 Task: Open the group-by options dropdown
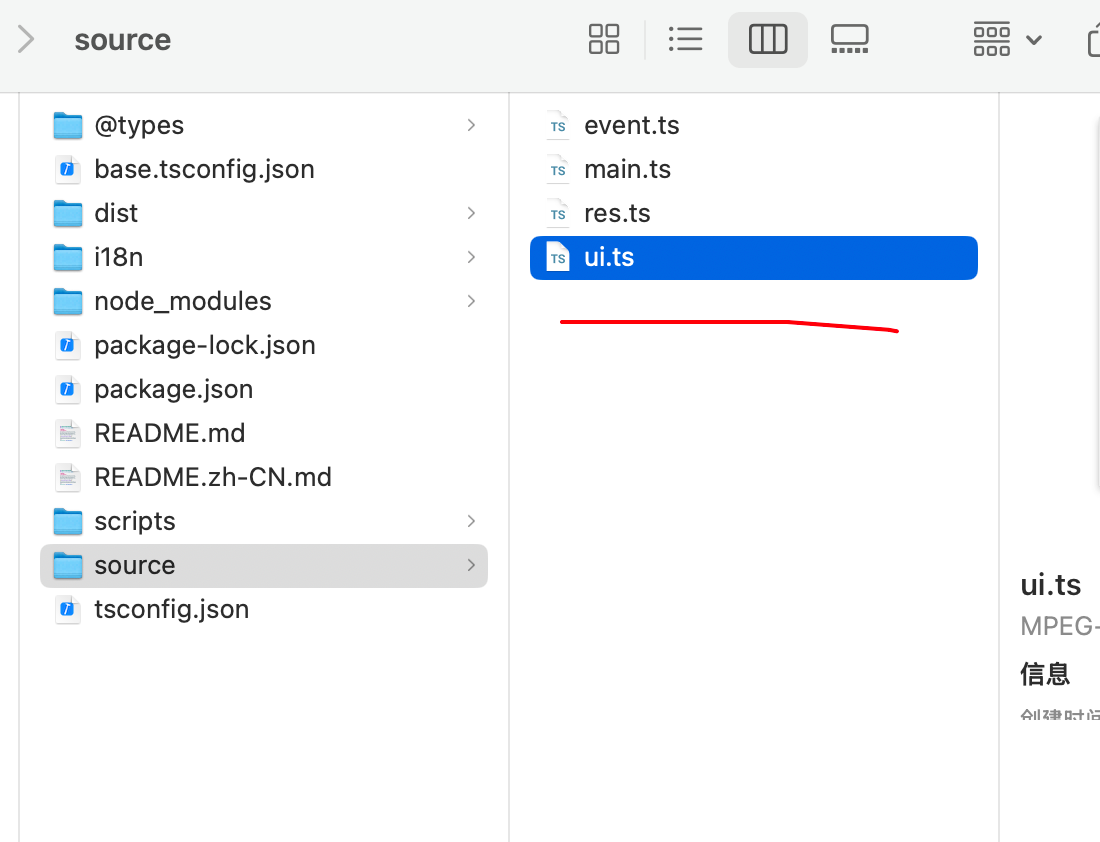pyautogui.click(x=1007, y=40)
